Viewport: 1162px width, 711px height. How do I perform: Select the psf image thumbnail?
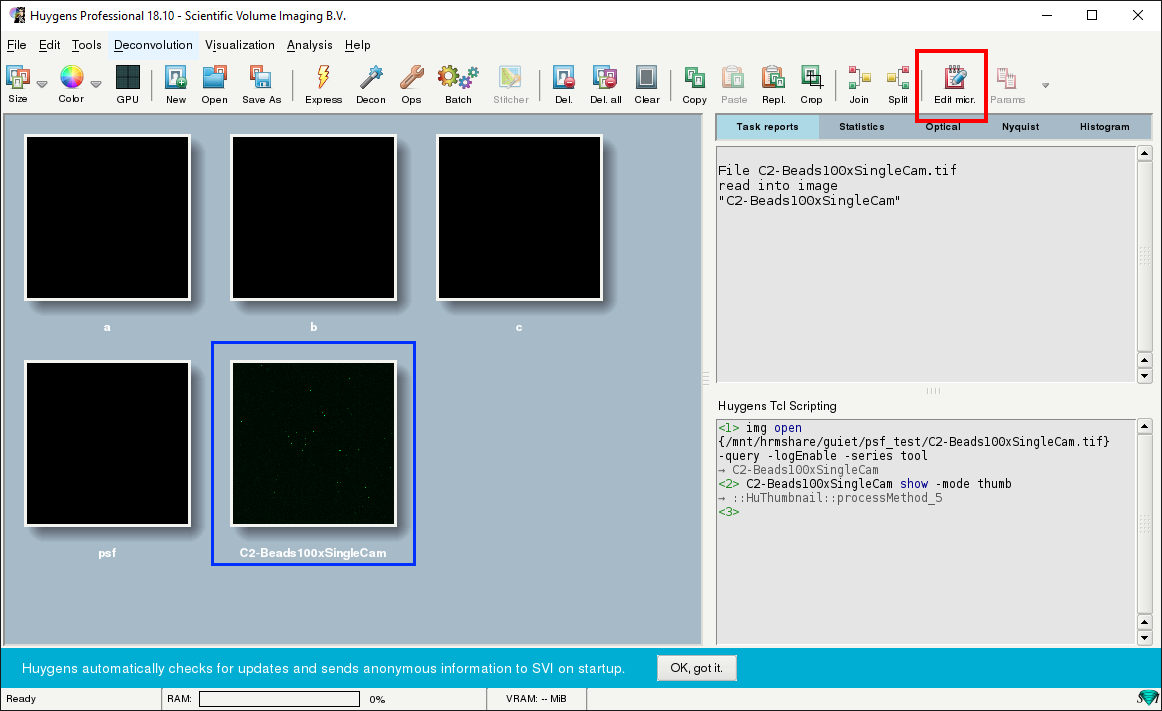[107, 443]
